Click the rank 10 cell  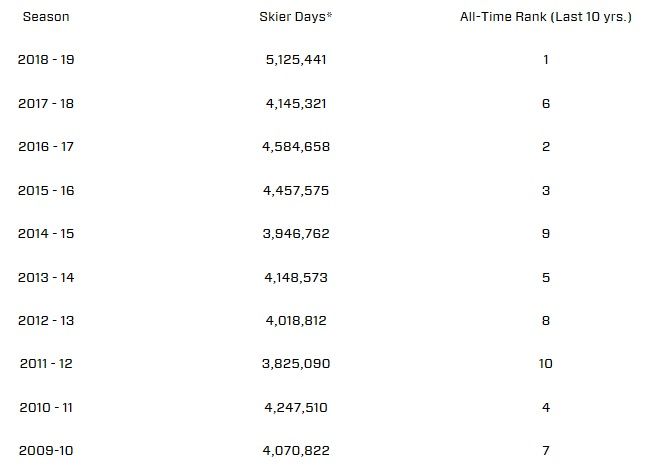pos(545,364)
